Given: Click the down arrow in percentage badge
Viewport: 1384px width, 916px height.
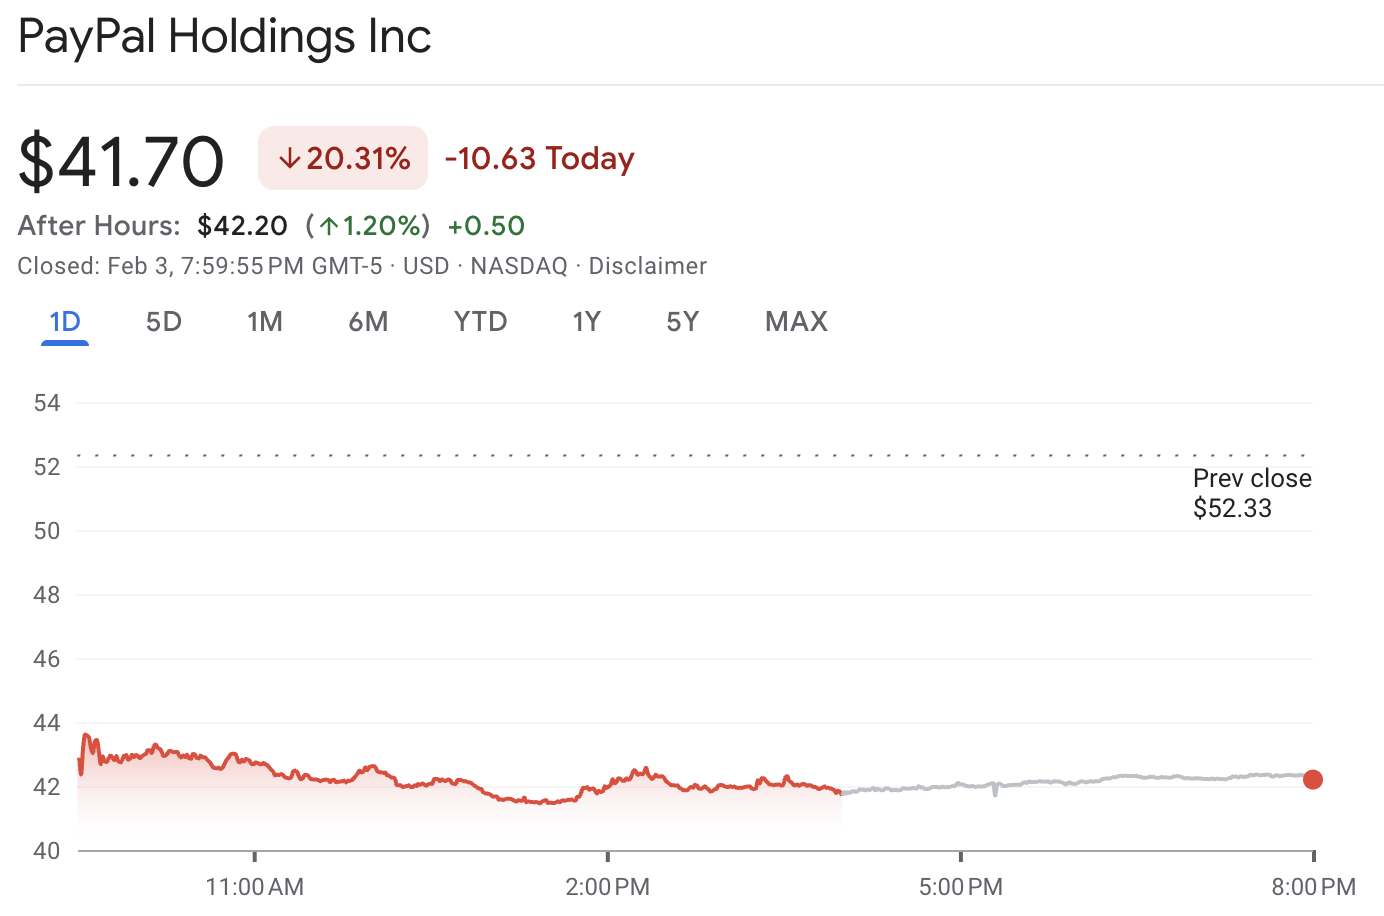Looking at the screenshot, I should pyautogui.click(x=289, y=159).
